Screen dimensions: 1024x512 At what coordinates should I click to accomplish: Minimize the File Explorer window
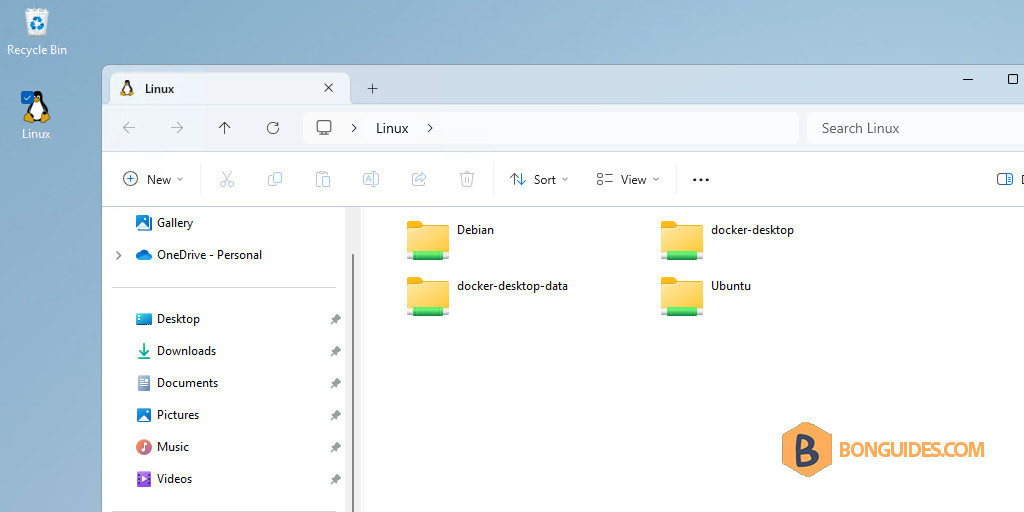click(968, 79)
